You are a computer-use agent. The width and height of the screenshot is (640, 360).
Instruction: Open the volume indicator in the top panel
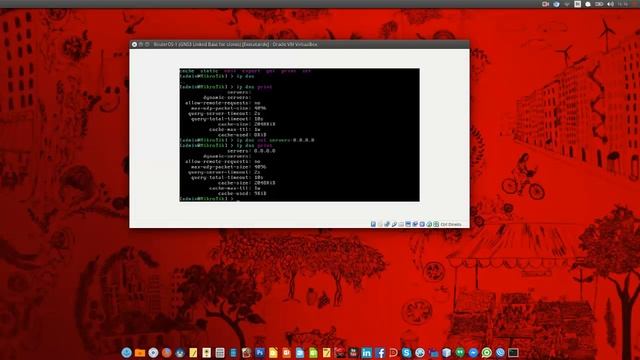click(x=610, y=4)
